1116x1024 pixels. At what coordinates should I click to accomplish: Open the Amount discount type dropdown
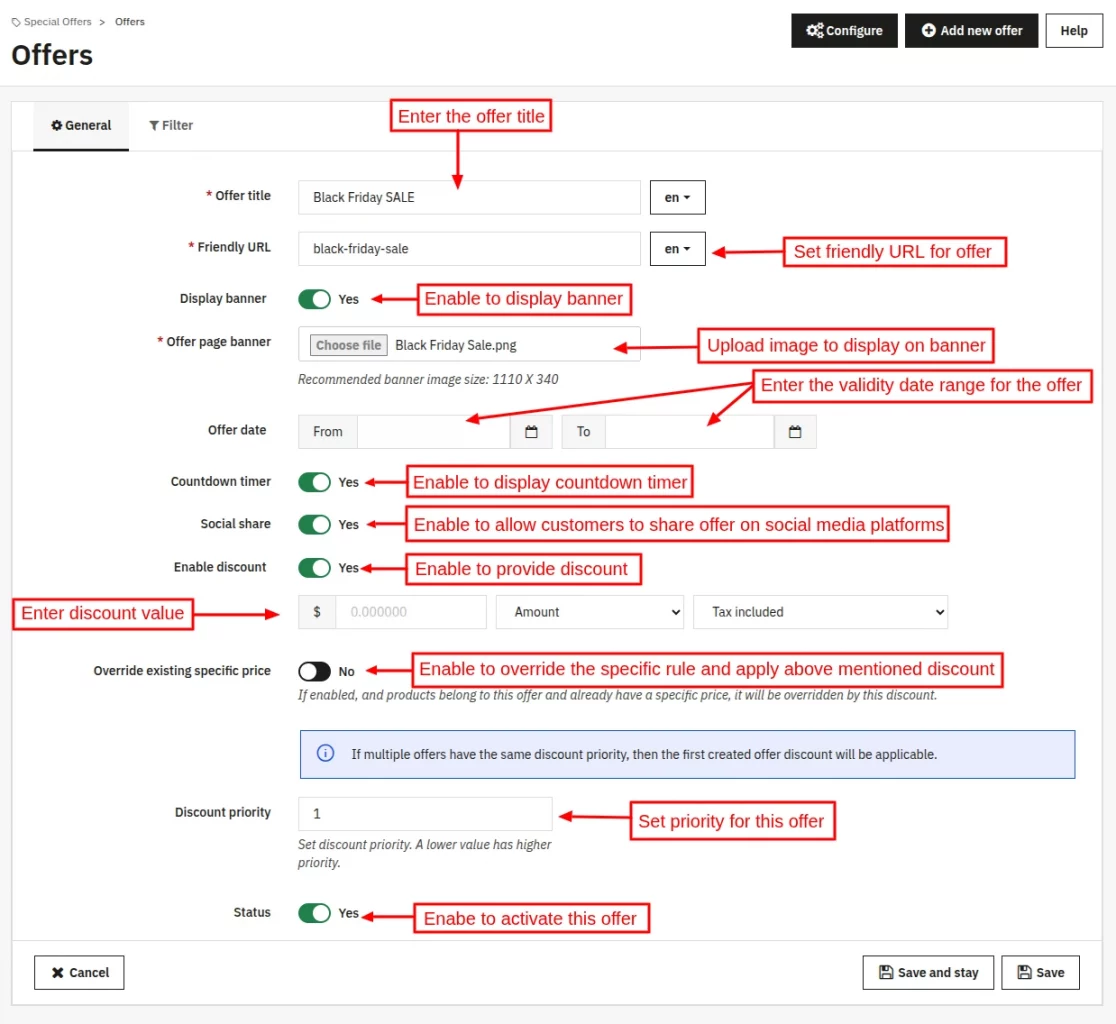pos(590,612)
